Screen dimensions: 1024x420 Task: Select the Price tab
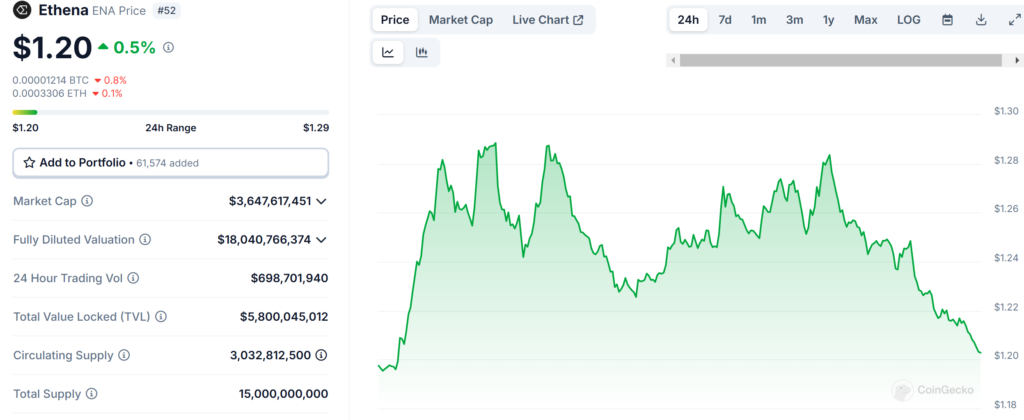[x=395, y=20]
